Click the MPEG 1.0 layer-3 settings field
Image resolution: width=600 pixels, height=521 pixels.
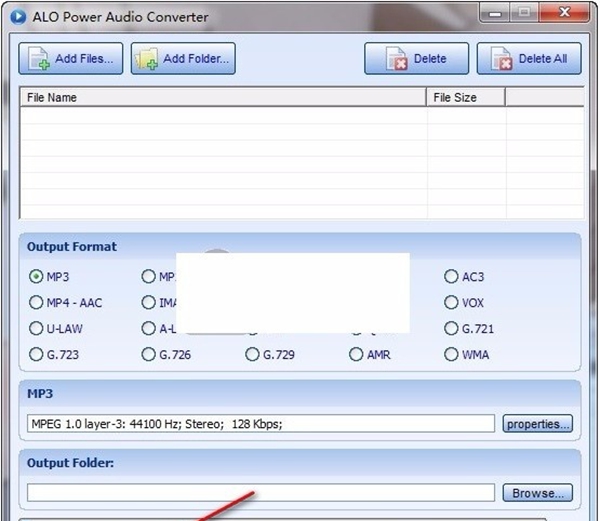coord(261,424)
